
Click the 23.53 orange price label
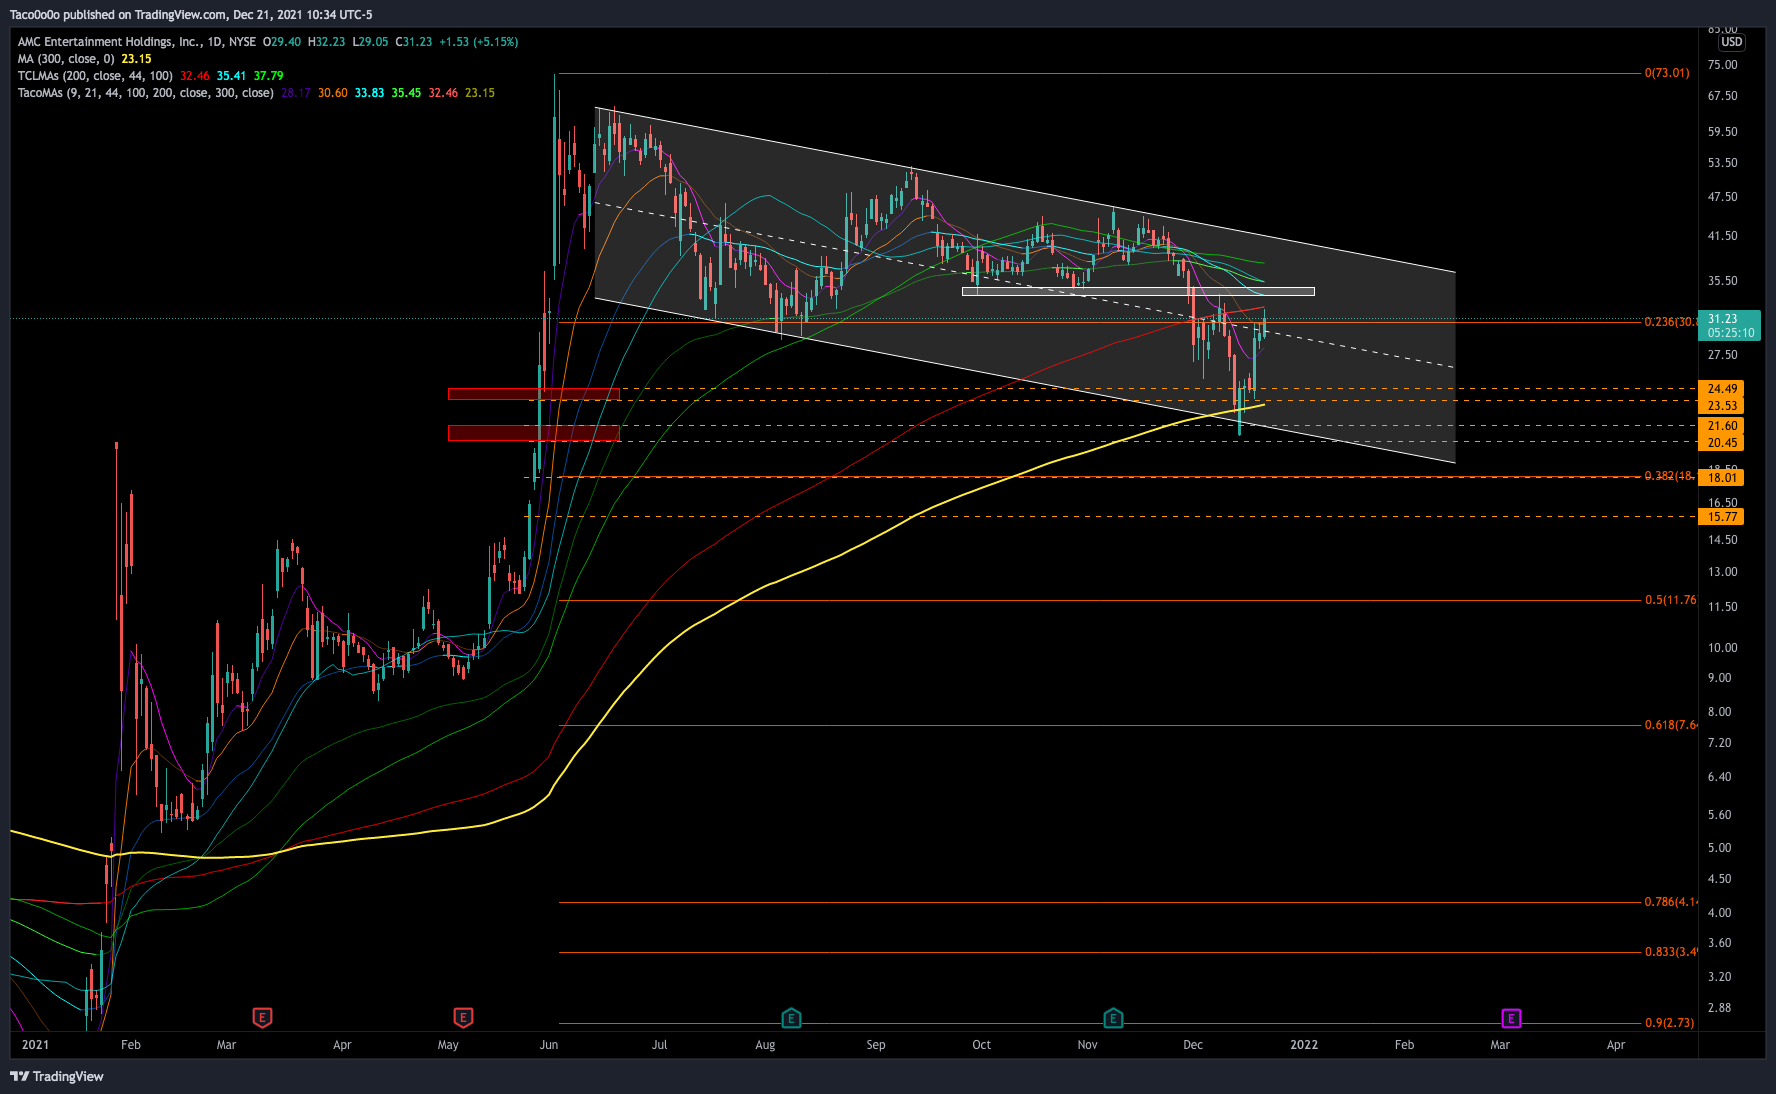[x=1721, y=406]
